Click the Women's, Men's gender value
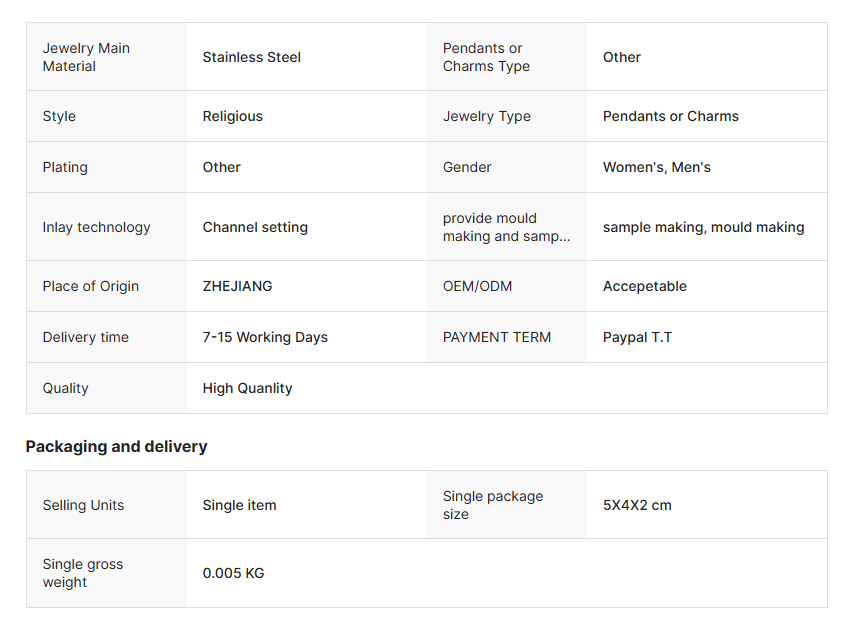The image size is (856, 626). [x=656, y=167]
